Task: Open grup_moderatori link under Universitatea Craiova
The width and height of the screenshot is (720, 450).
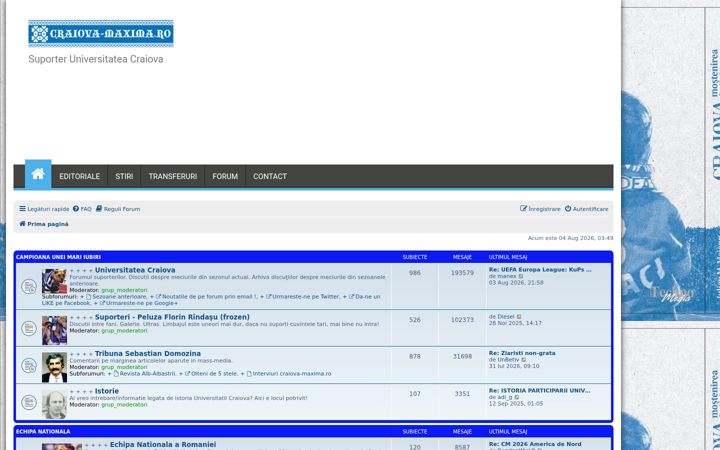Action: point(124,290)
